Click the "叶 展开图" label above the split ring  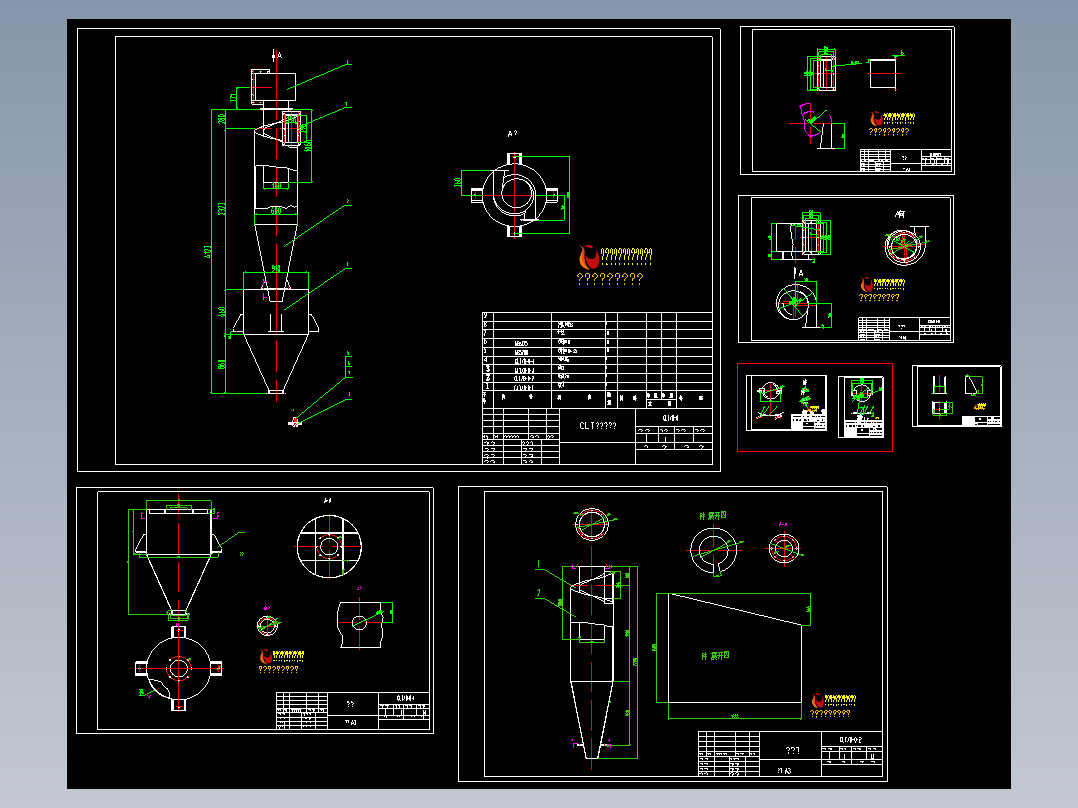[713, 516]
